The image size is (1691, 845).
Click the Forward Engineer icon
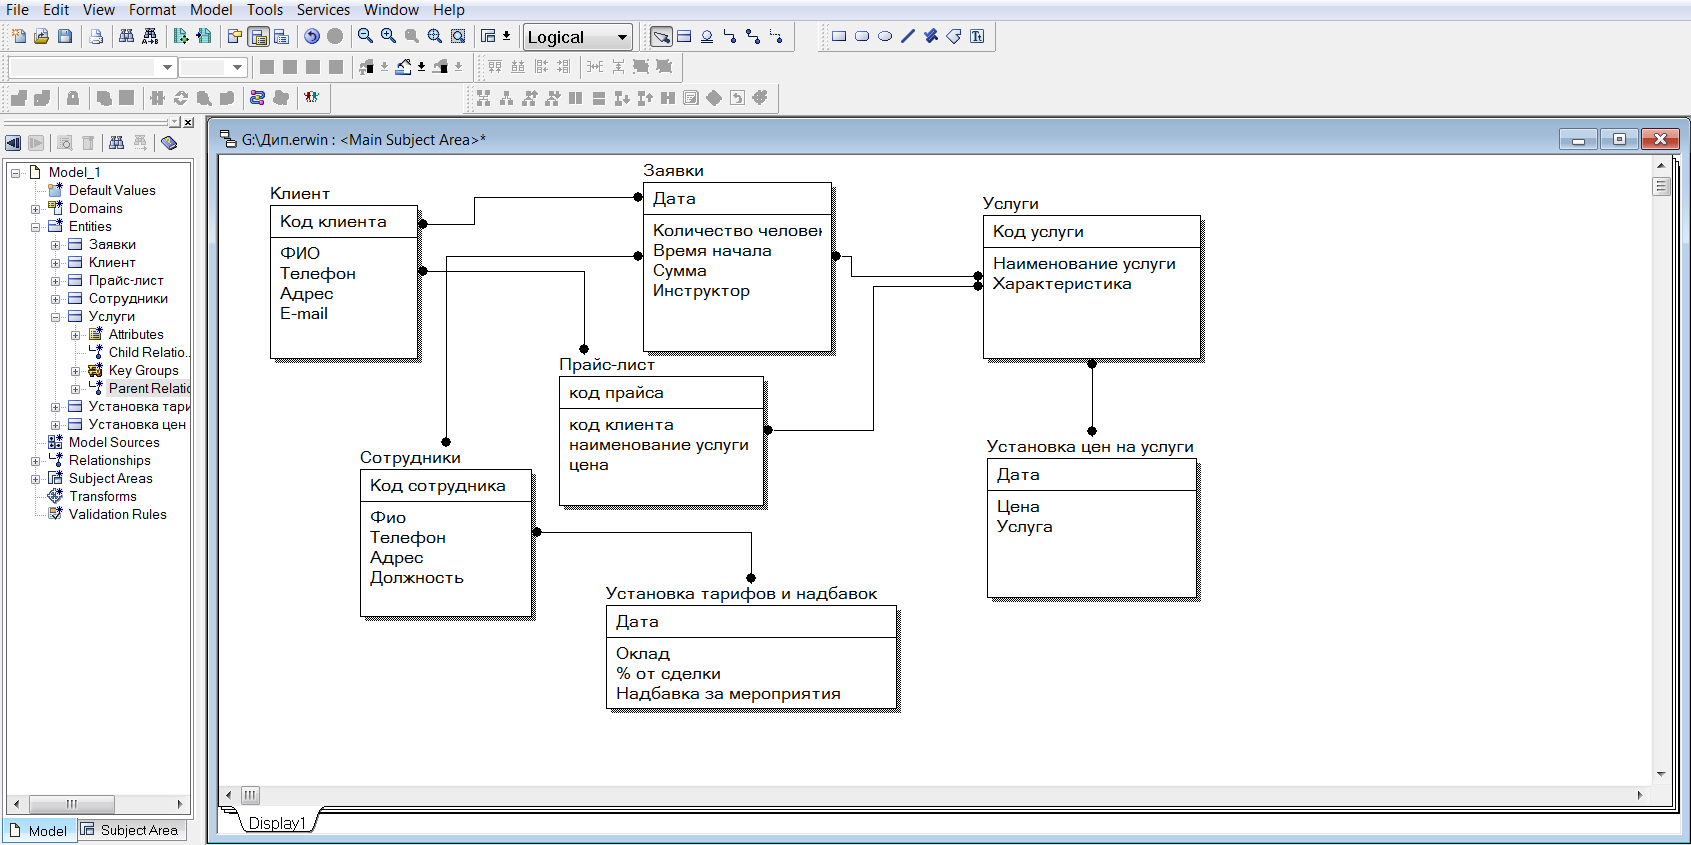pyautogui.click(x=181, y=37)
